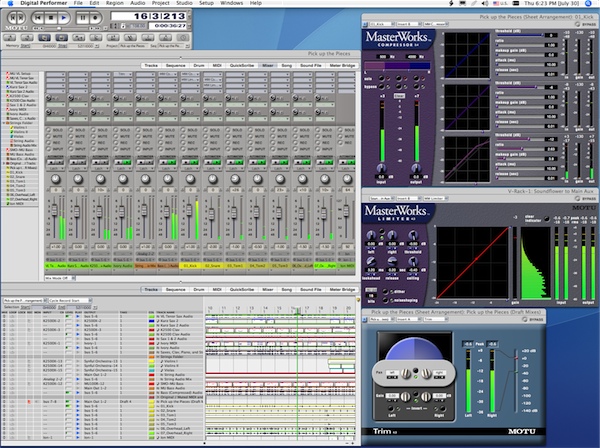Click the ceiling knob in the Limiter
600x448 pixels.
412,261
